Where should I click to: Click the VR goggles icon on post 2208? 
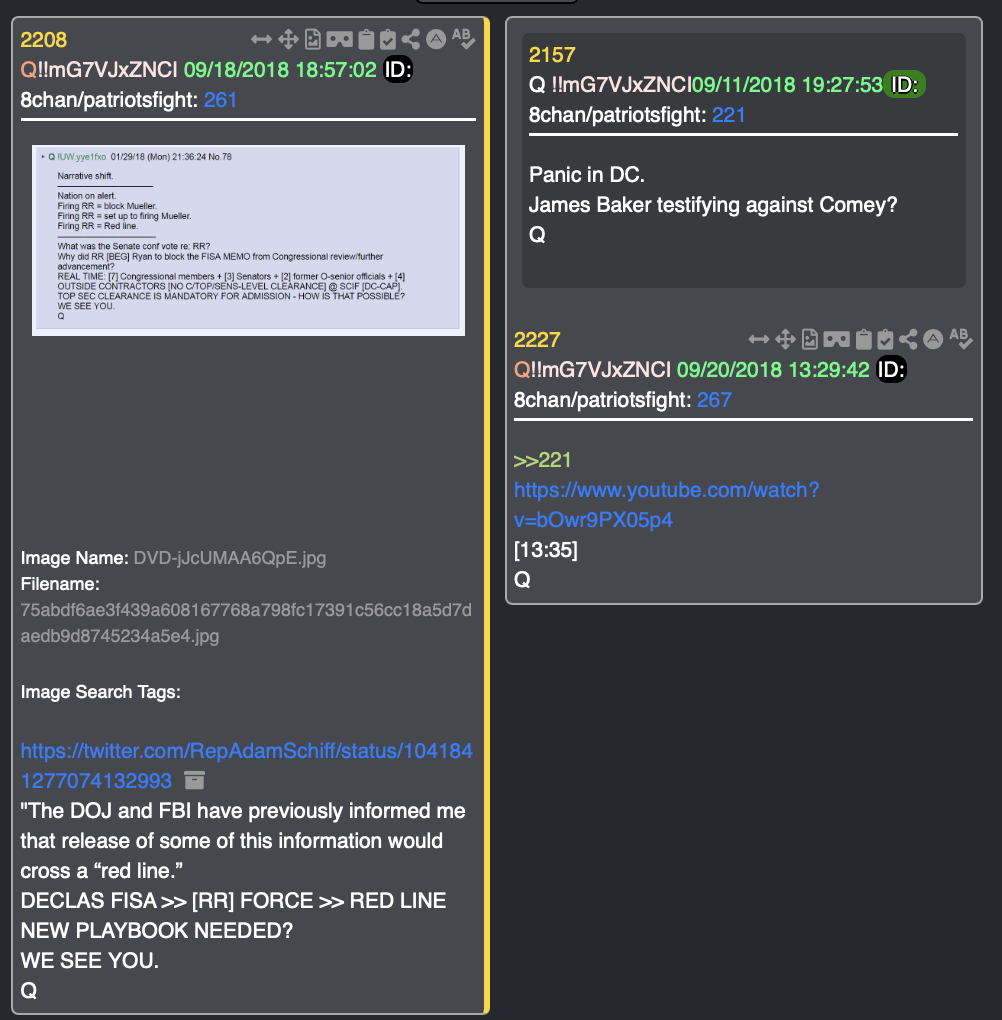pos(340,40)
